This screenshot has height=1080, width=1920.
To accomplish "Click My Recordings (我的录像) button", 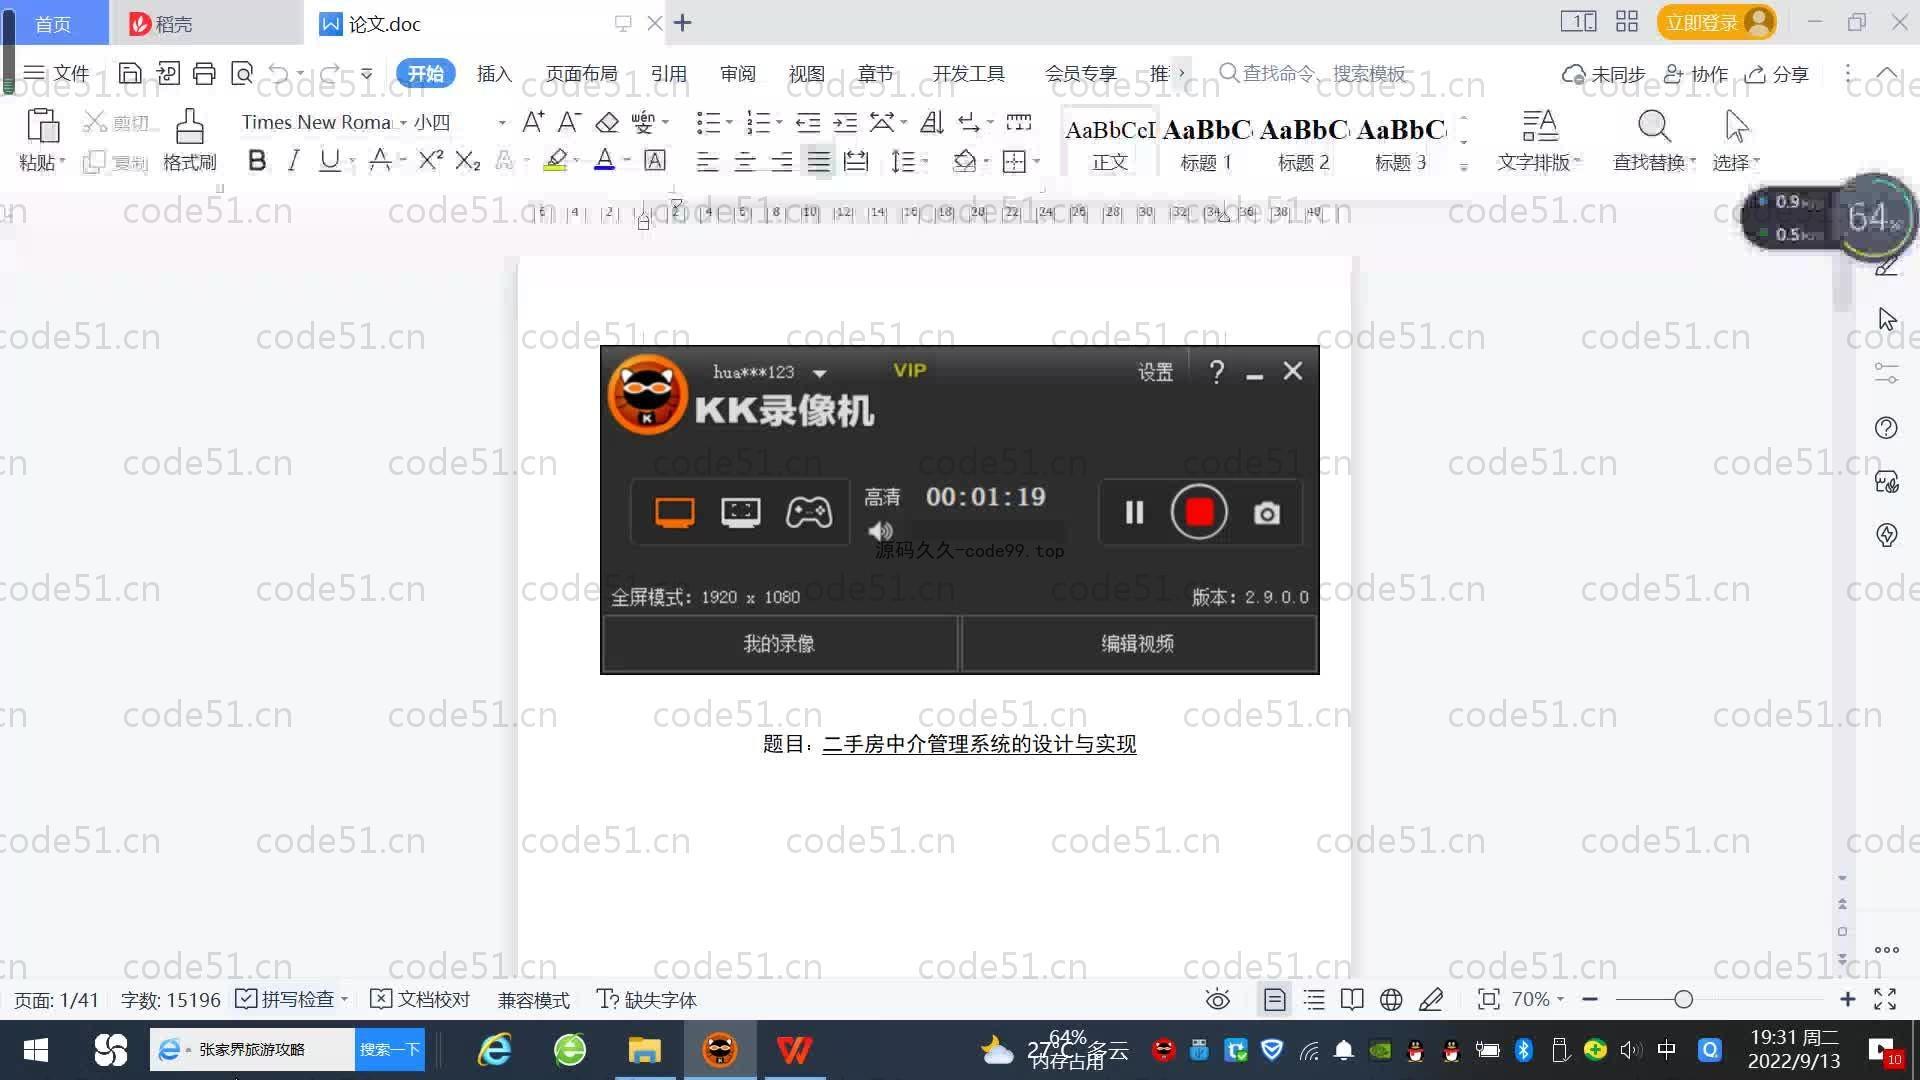I will click(780, 644).
